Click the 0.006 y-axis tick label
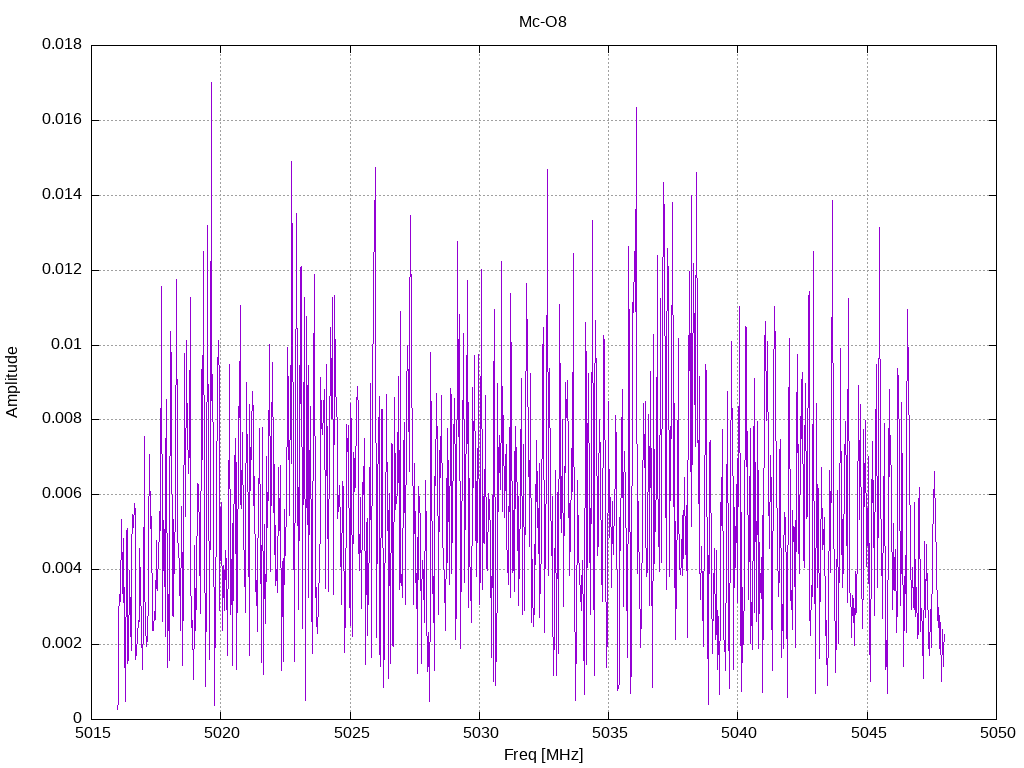Image resolution: width=1024 pixels, height=768 pixels. pyautogui.click(x=62, y=494)
